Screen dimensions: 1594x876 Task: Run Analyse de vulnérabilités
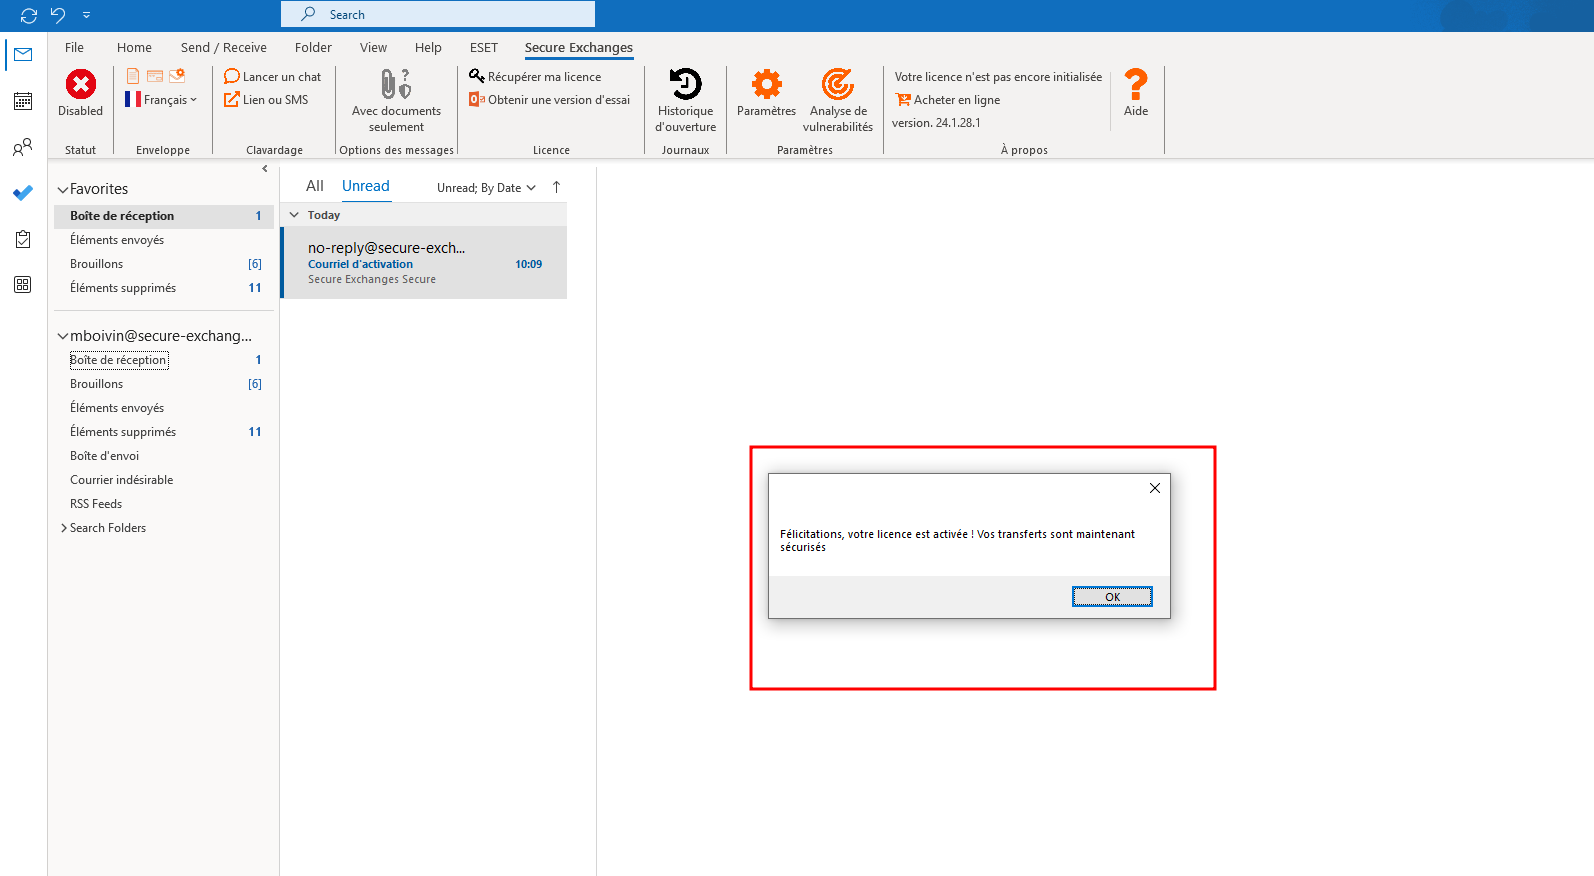coord(838,100)
